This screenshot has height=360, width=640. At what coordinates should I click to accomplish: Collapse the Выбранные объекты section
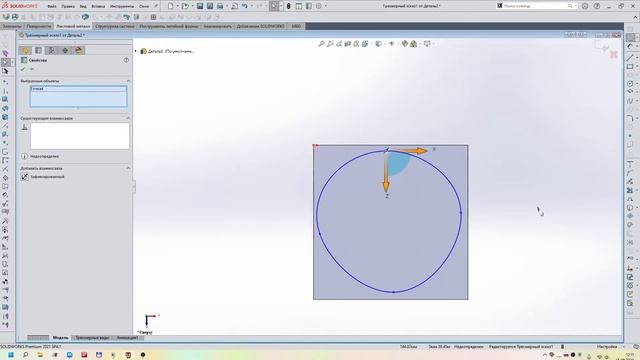click(128, 81)
